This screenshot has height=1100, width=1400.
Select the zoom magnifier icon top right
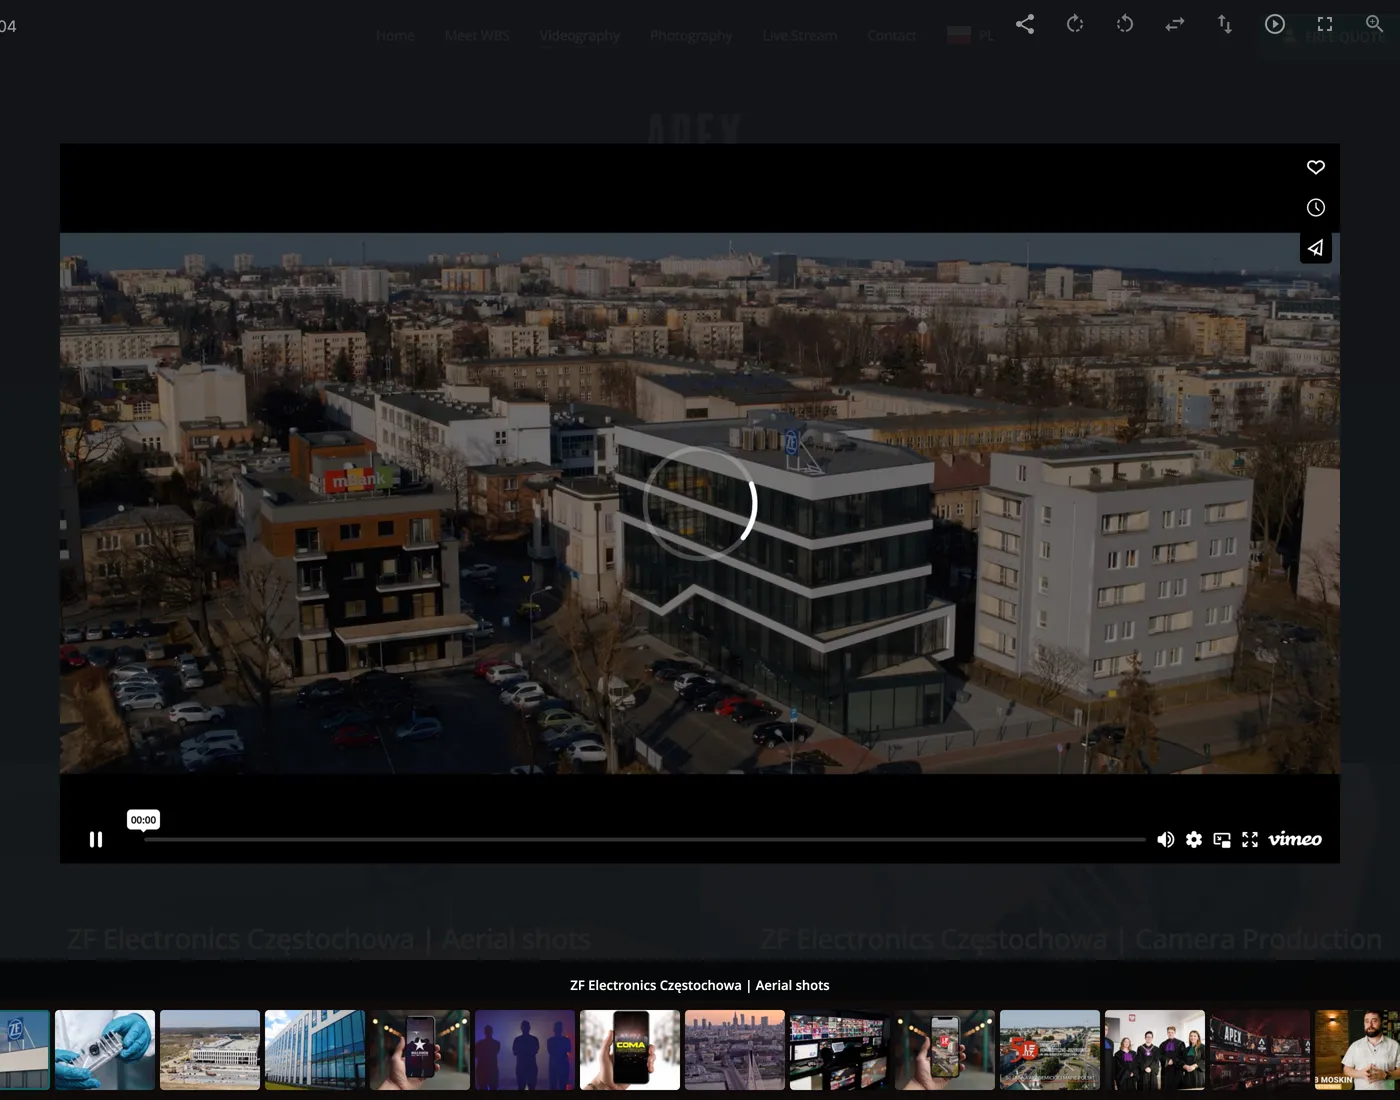tap(1375, 24)
